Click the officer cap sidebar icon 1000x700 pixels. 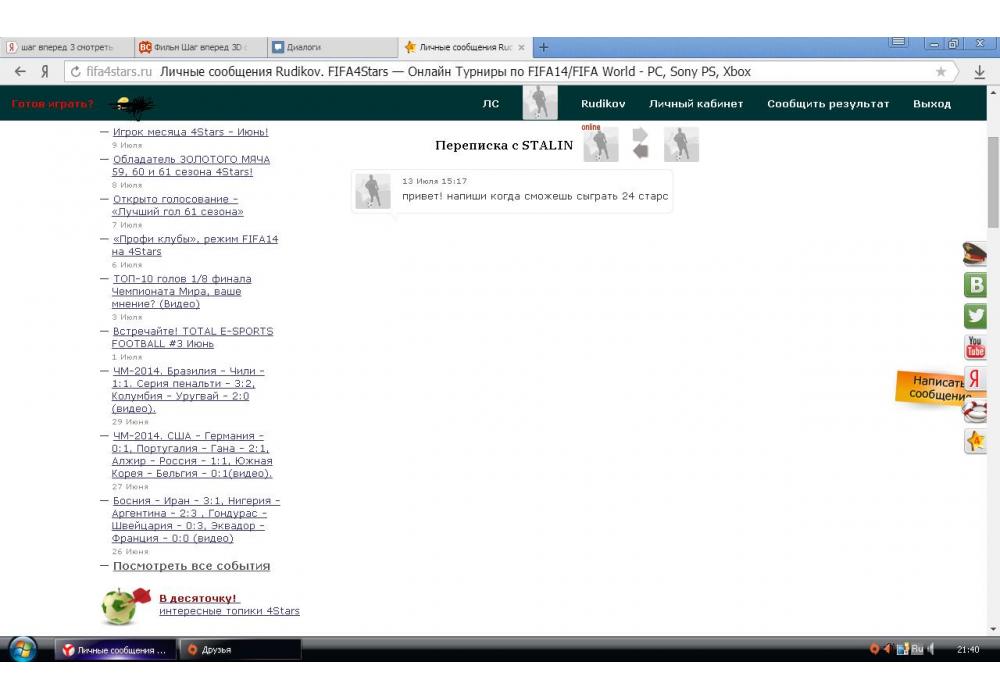(975, 254)
